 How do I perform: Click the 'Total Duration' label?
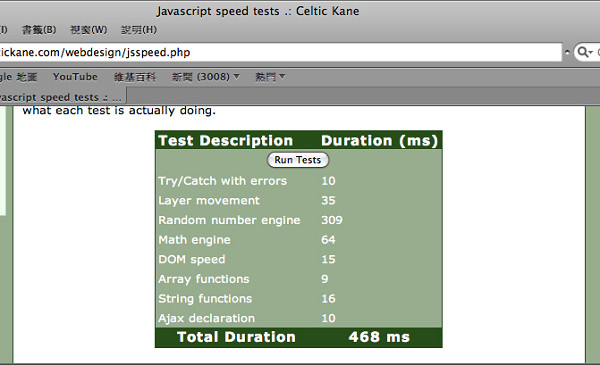point(236,337)
